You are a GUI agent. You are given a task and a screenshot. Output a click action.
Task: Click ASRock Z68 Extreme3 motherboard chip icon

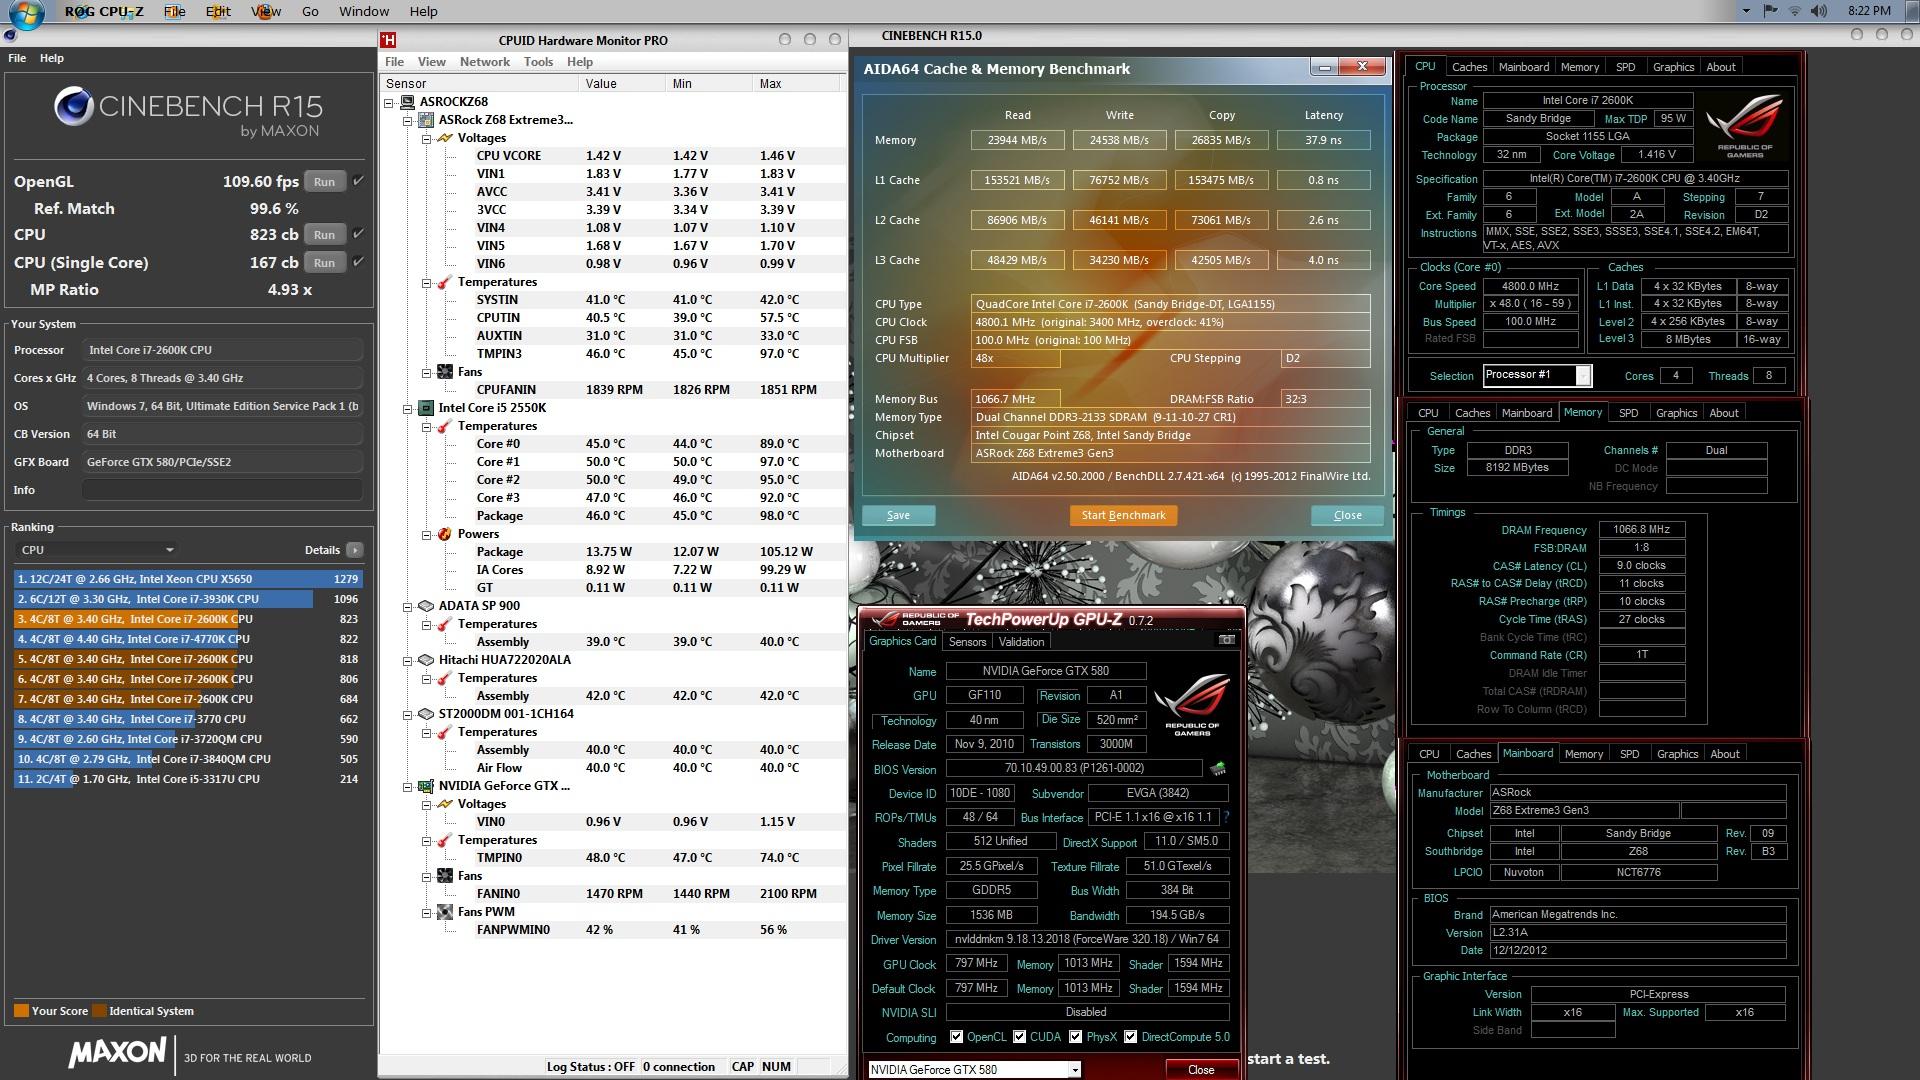426,120
